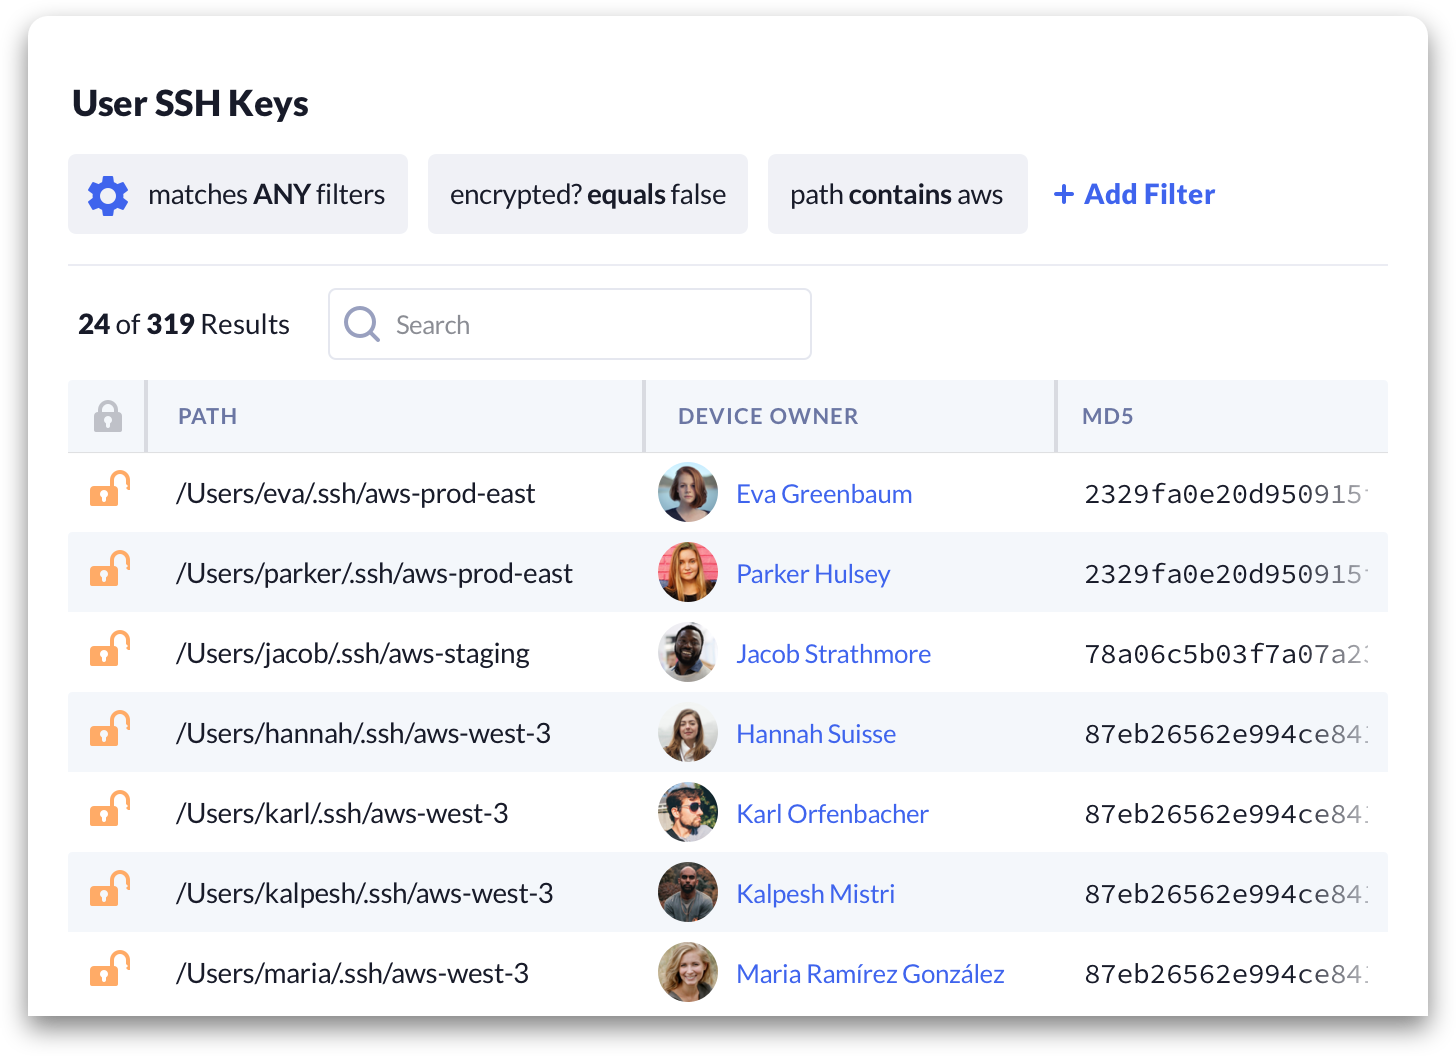
Task: Sort by the MD5 column header
Action: 1108,416
